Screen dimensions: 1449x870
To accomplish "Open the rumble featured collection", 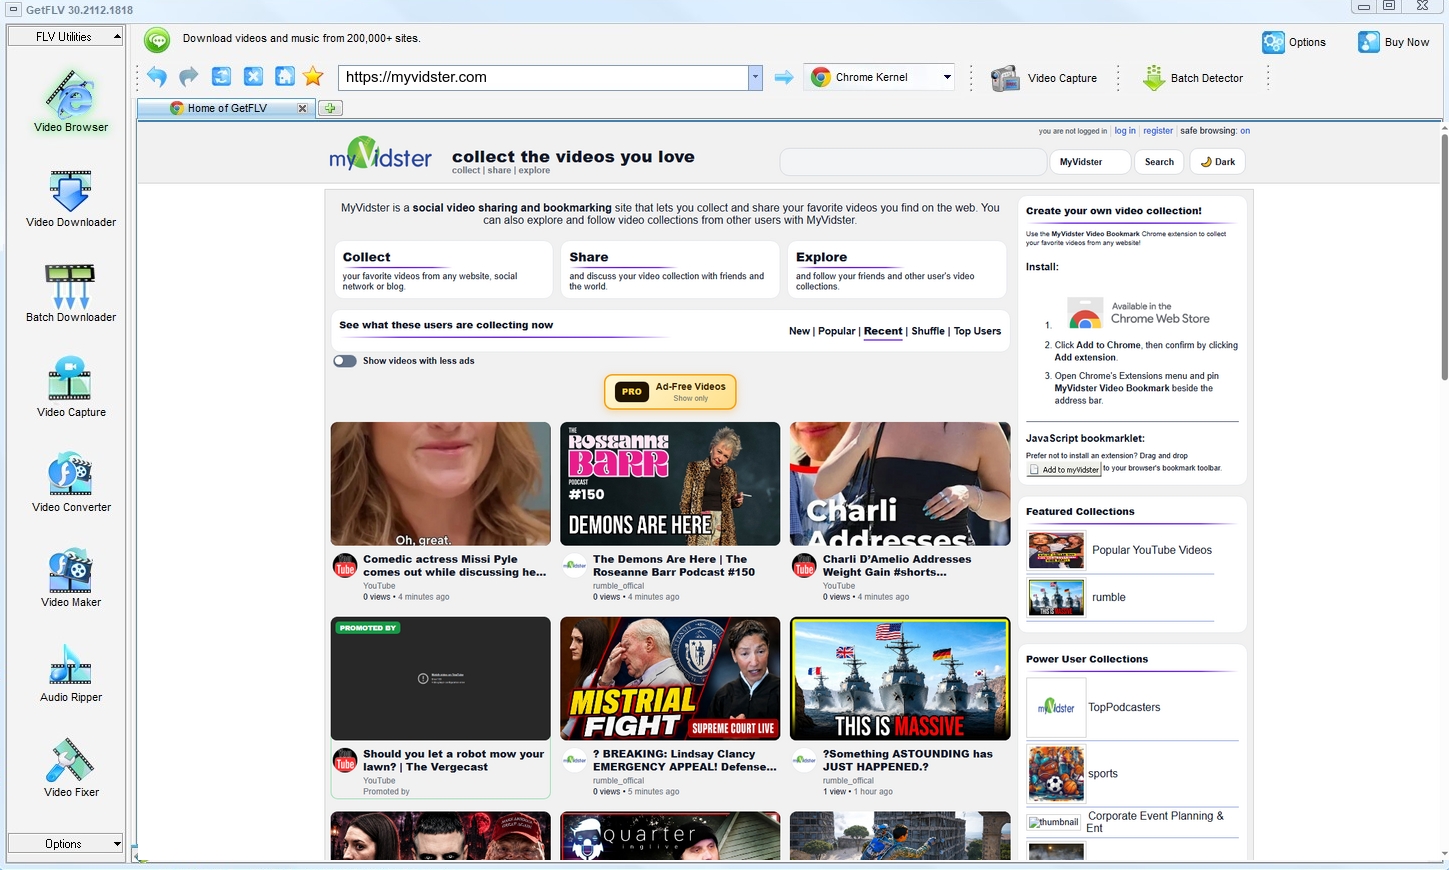I will click(x=1108, y=597).
